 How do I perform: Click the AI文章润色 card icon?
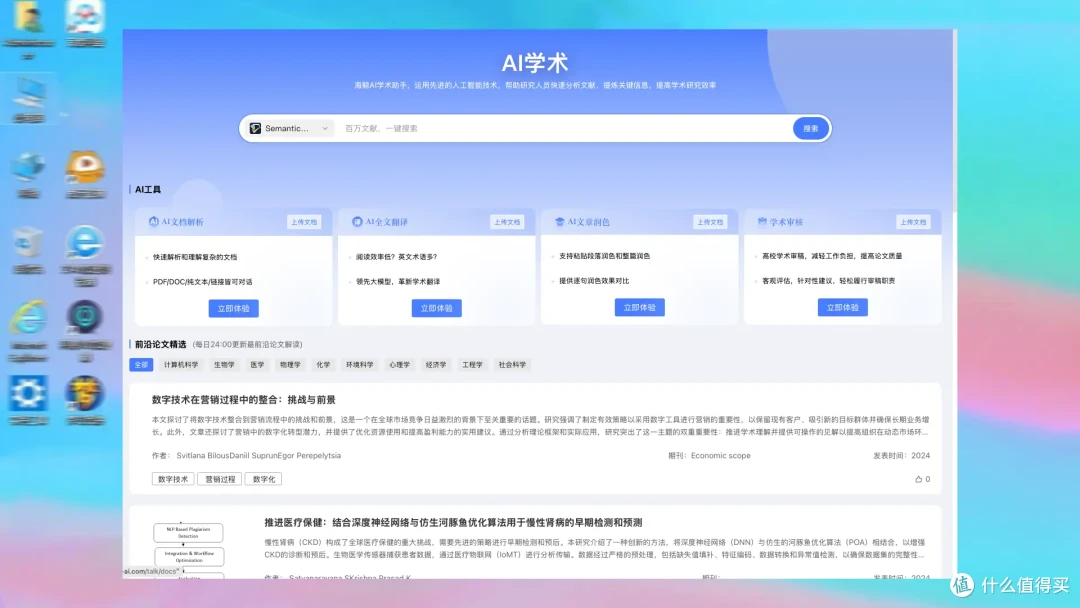click(559, 222)
